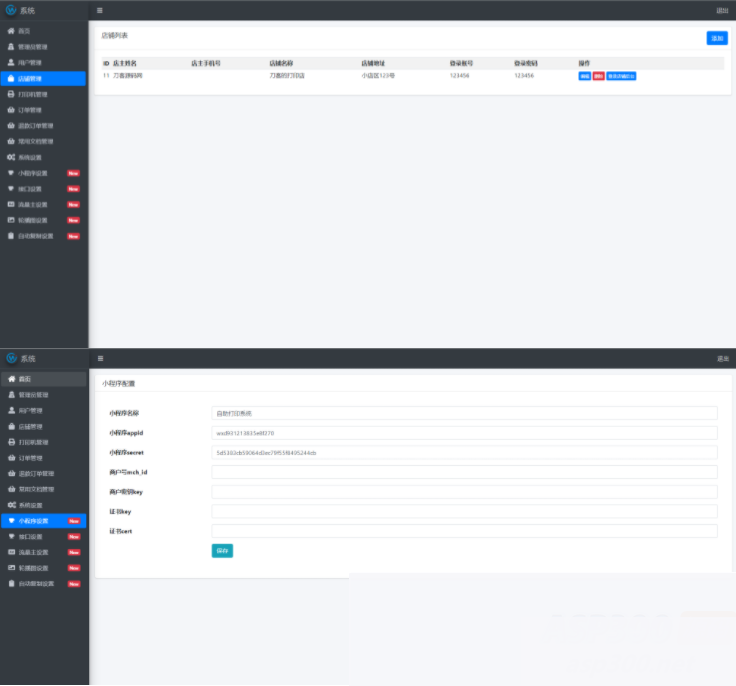Screen dimensions: 736x686
Task: Click the 小程序appid input field
Action: click(x=464, y=433)
